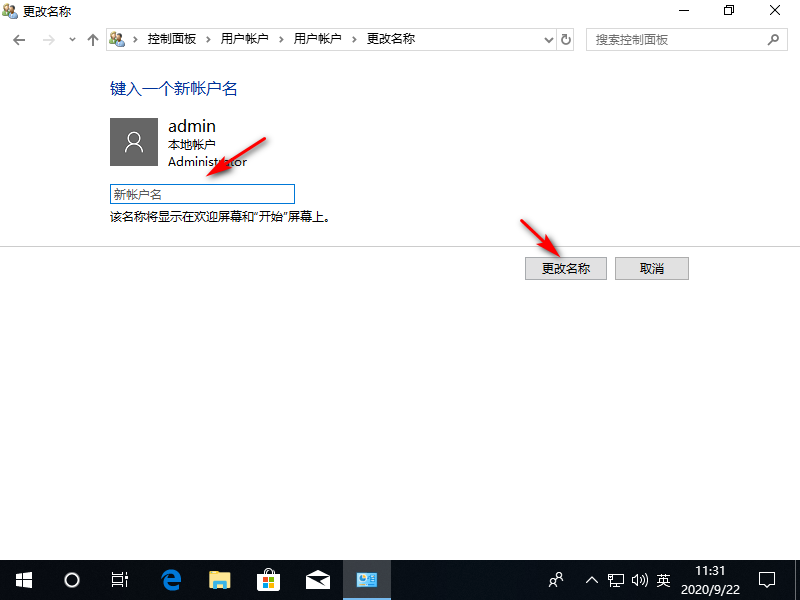The image size is (800, 600).
Task: Open Action Center from the system tray
Action: pyautogui.click(x=766, y=580)
